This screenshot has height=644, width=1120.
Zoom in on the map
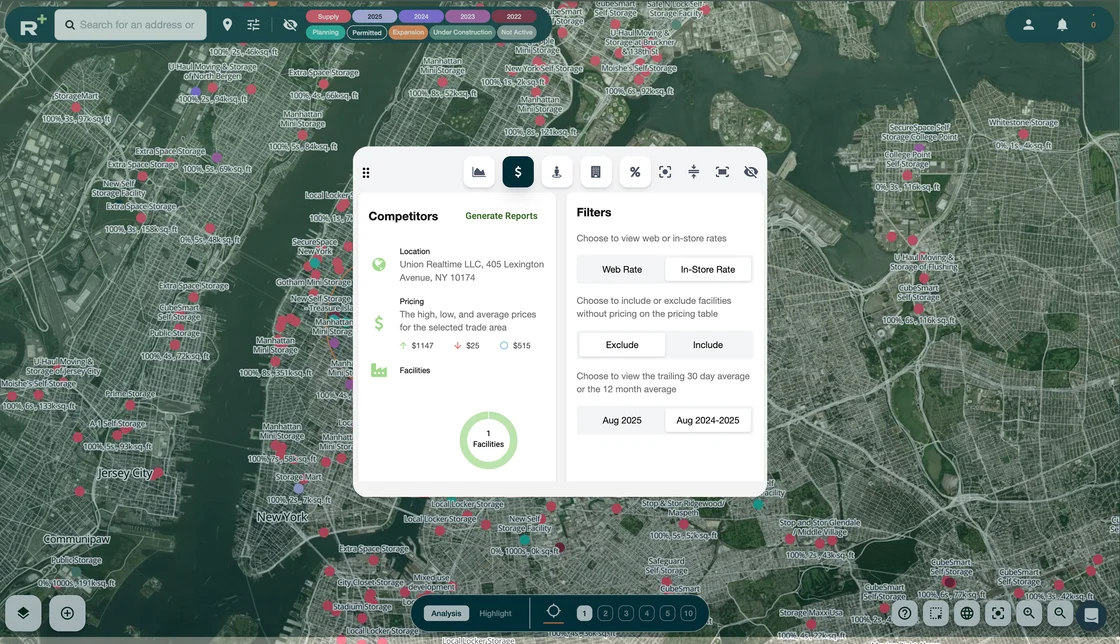pyautogui.click(x=1029, y=613)
